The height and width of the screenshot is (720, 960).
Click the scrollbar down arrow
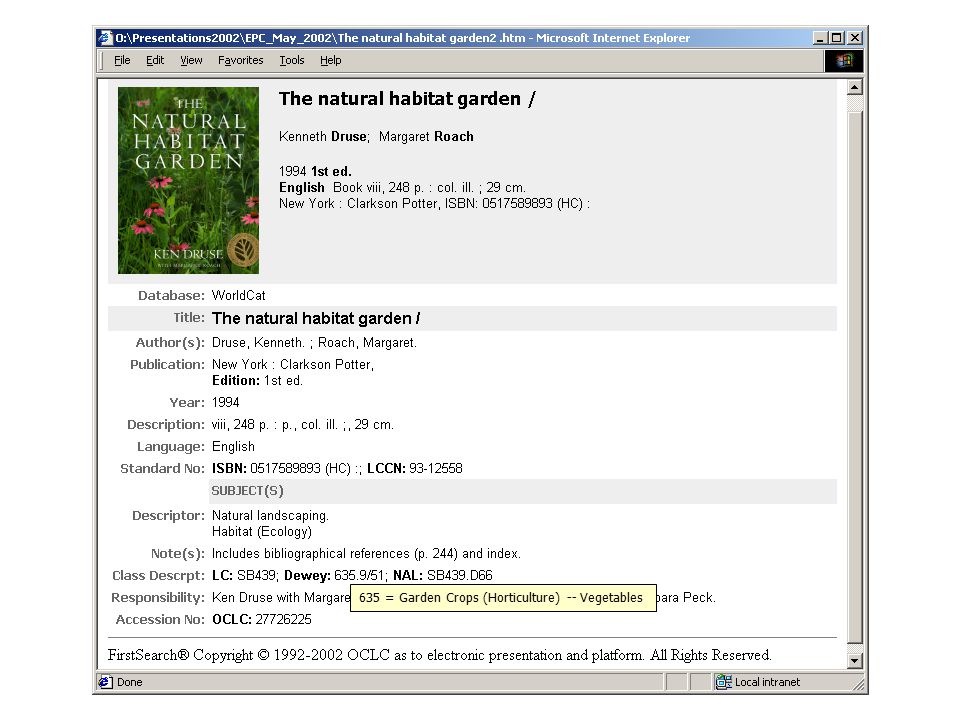click(x=855, y=661)
